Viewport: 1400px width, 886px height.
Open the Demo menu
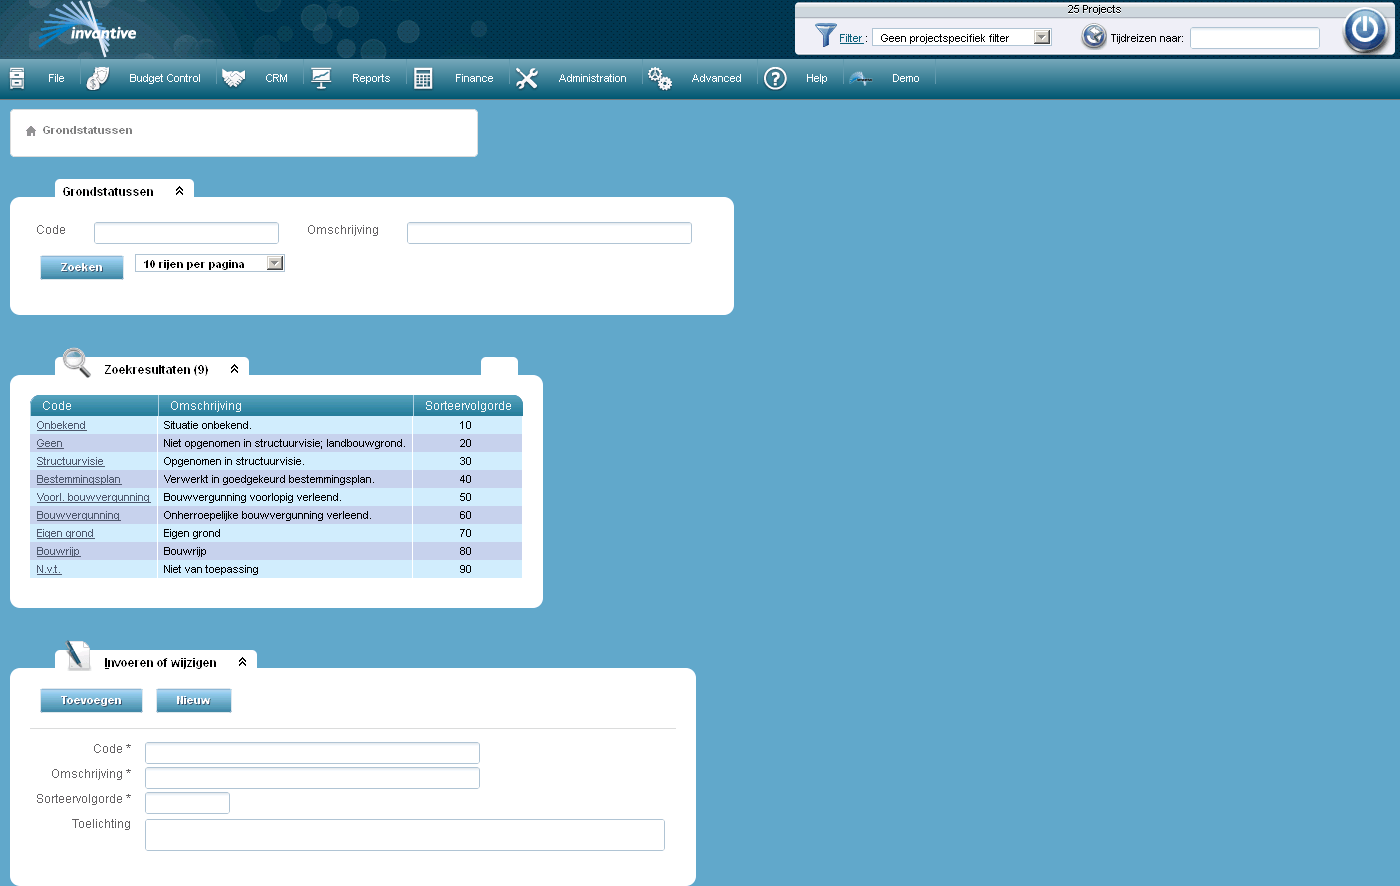coord(906,78)
